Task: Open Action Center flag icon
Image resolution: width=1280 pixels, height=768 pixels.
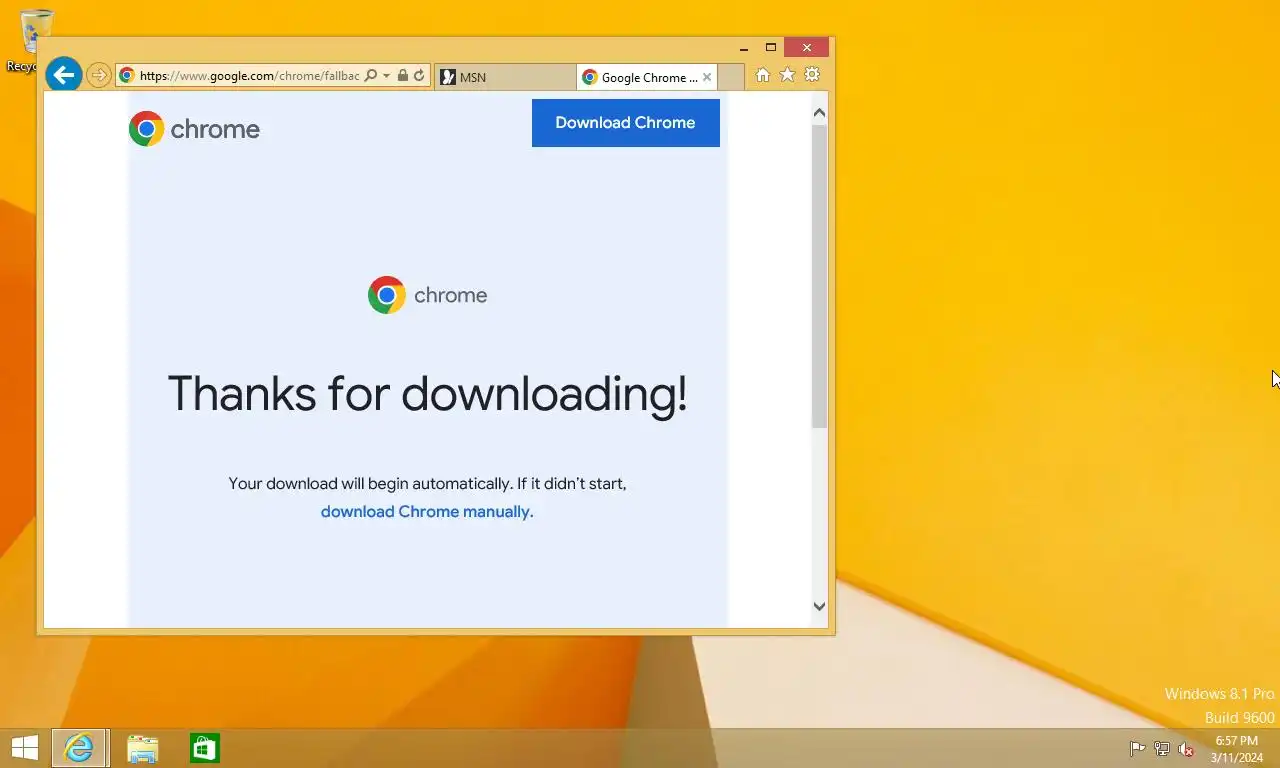Action: (1137, 749)
